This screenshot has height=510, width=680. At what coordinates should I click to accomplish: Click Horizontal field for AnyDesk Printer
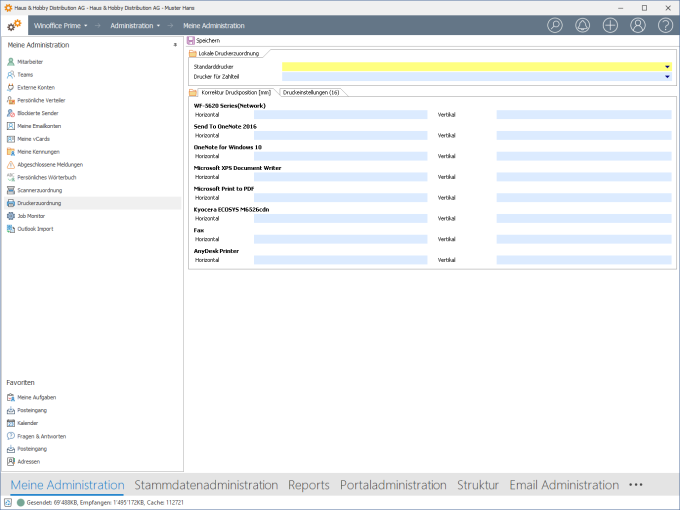(340, 260)
